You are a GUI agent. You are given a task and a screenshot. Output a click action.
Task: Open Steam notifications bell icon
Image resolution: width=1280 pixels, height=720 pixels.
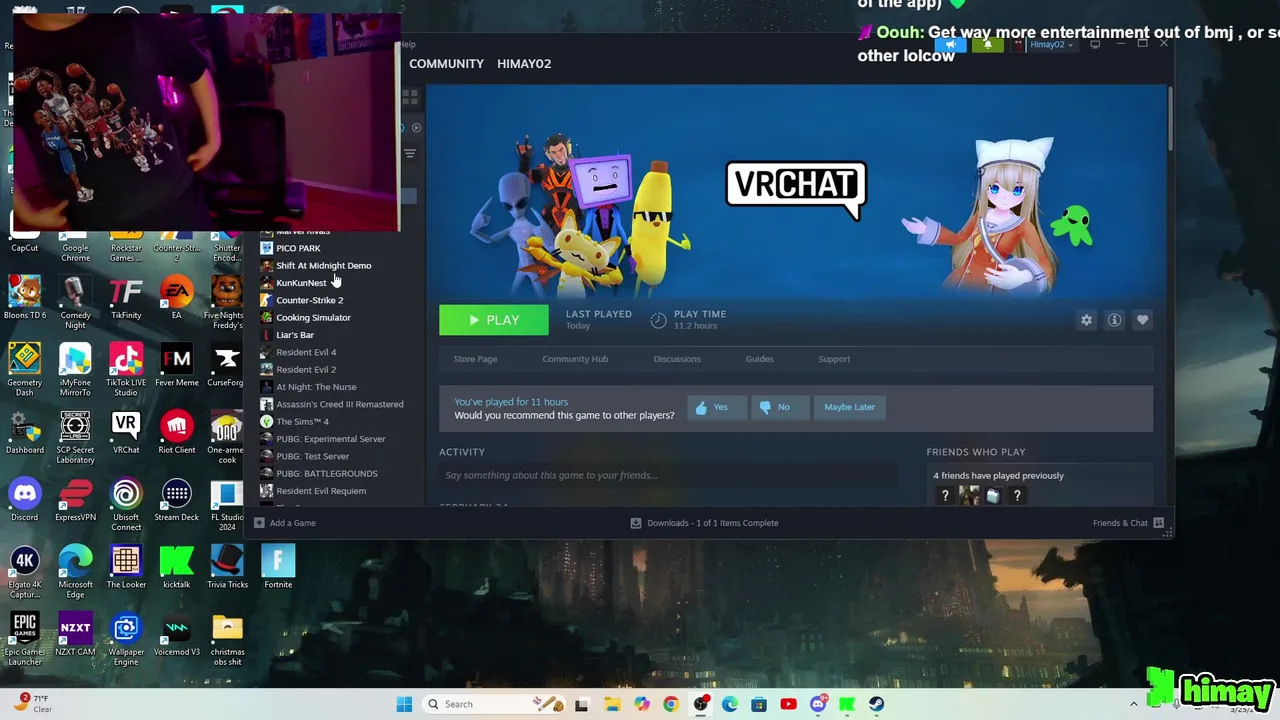988,44
